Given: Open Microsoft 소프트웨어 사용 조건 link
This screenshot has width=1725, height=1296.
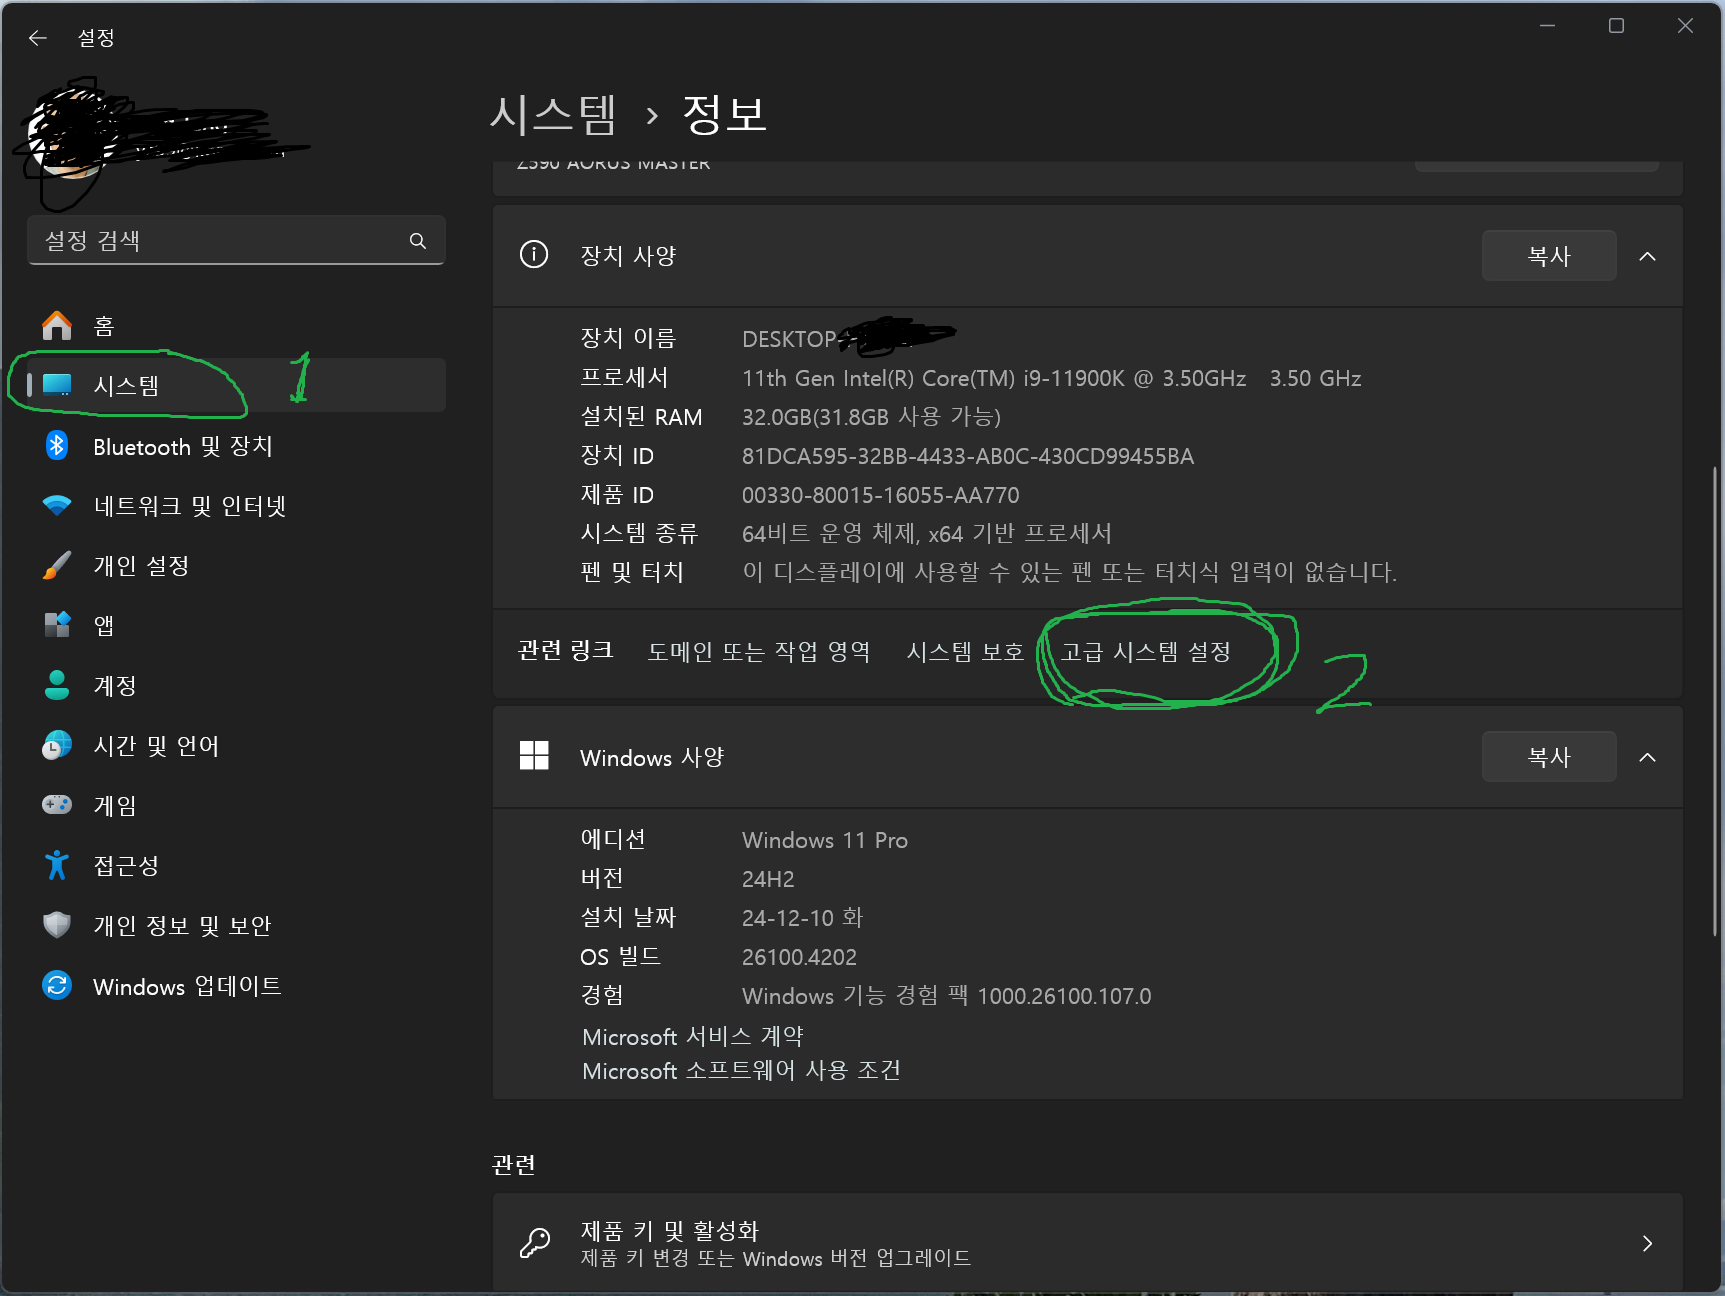Looking at the screenshot, I should coord(741,1070).
